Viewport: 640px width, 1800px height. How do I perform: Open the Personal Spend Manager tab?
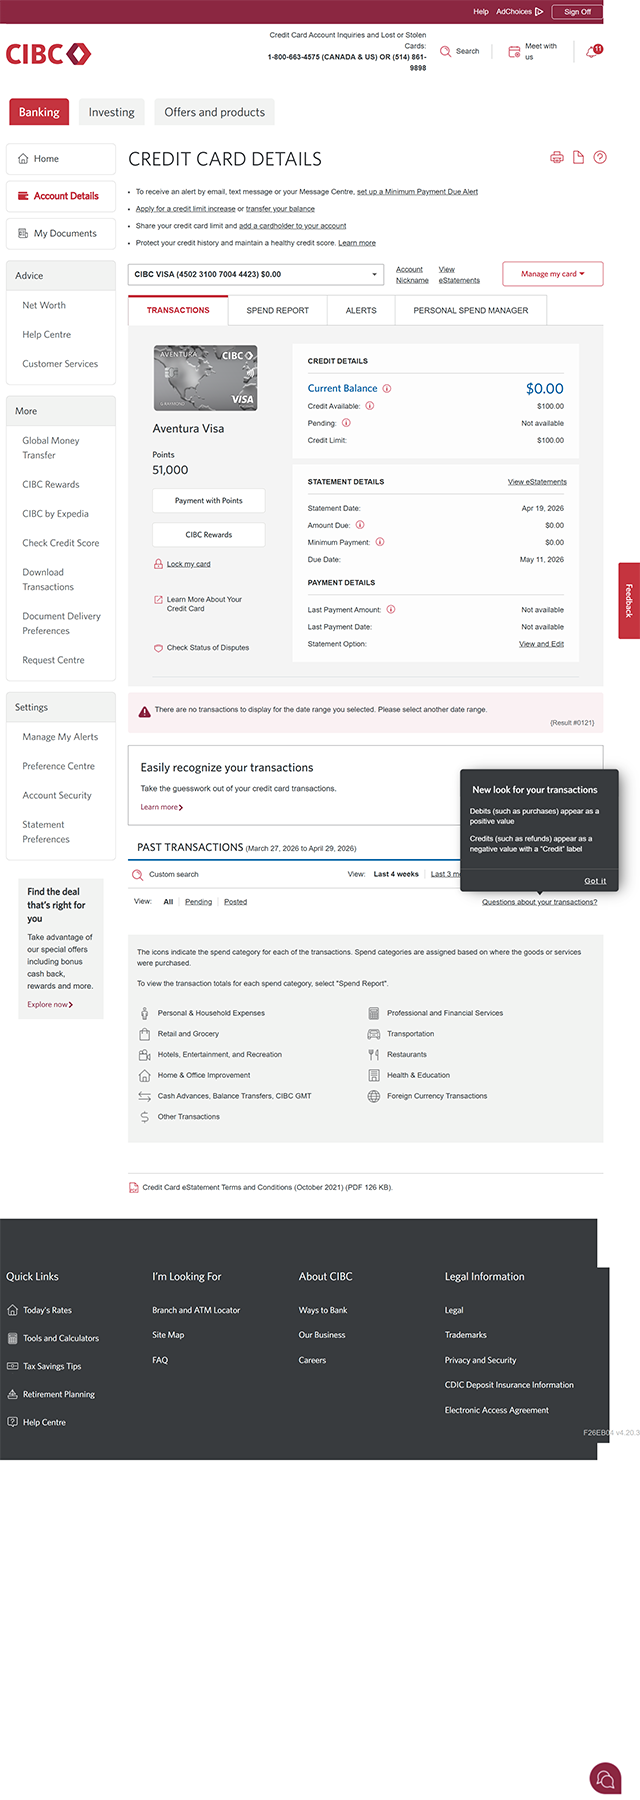coord(471,310)
